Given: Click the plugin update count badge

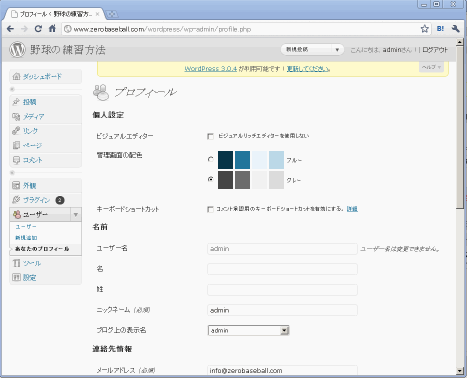Looking at the screenshot, I should coord(60,200).
